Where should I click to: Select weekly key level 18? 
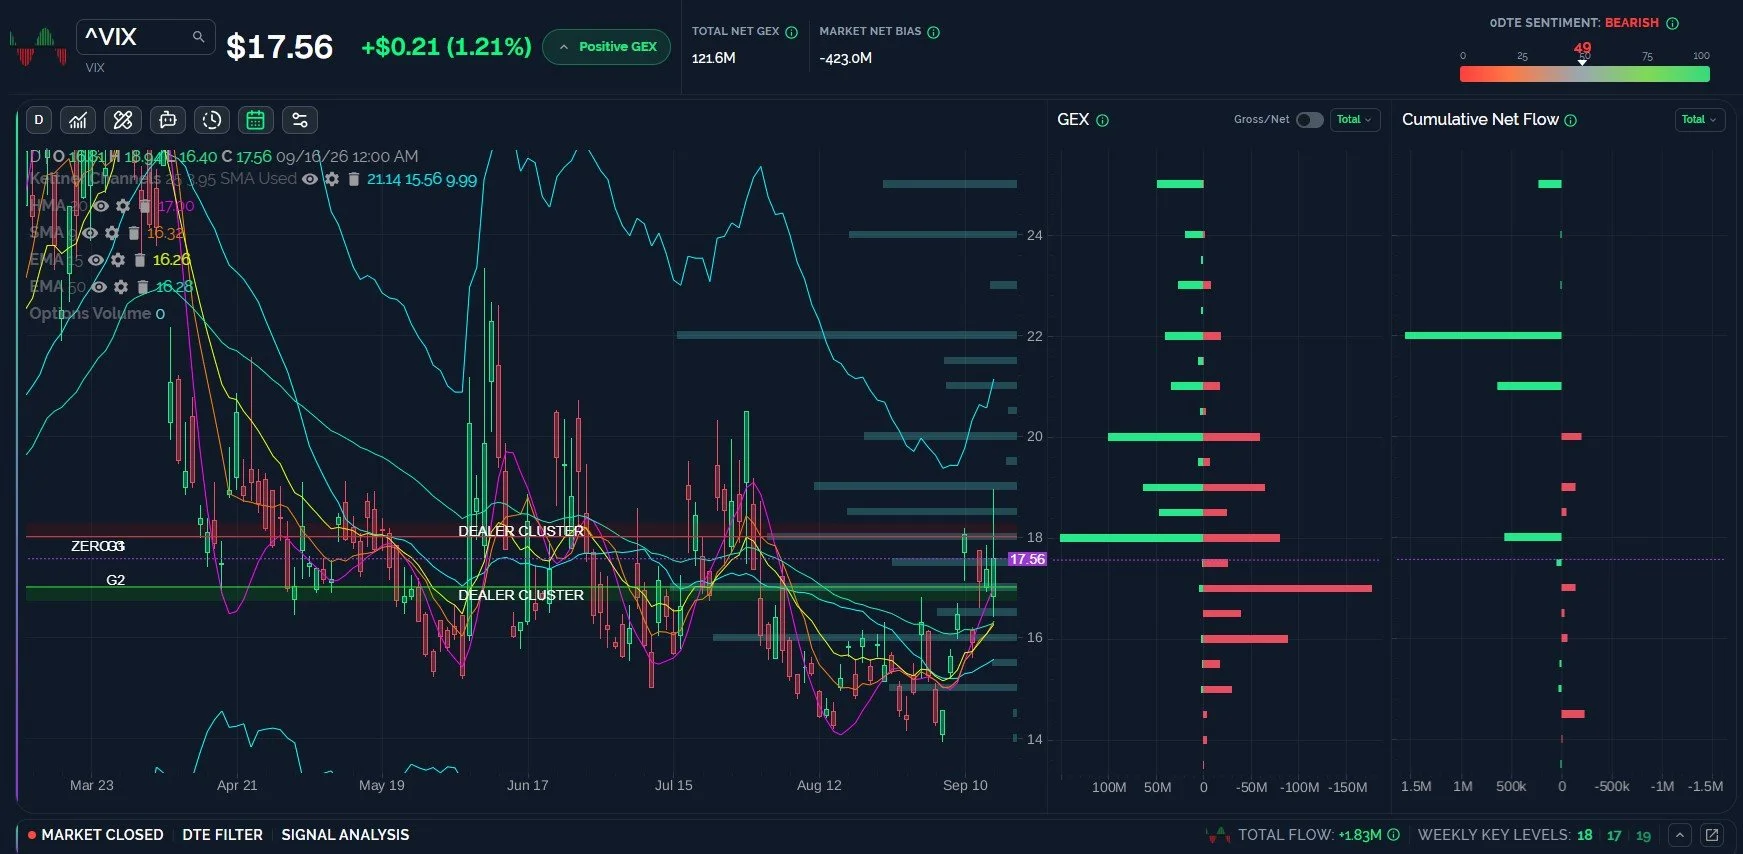[x=1585, y=835]
